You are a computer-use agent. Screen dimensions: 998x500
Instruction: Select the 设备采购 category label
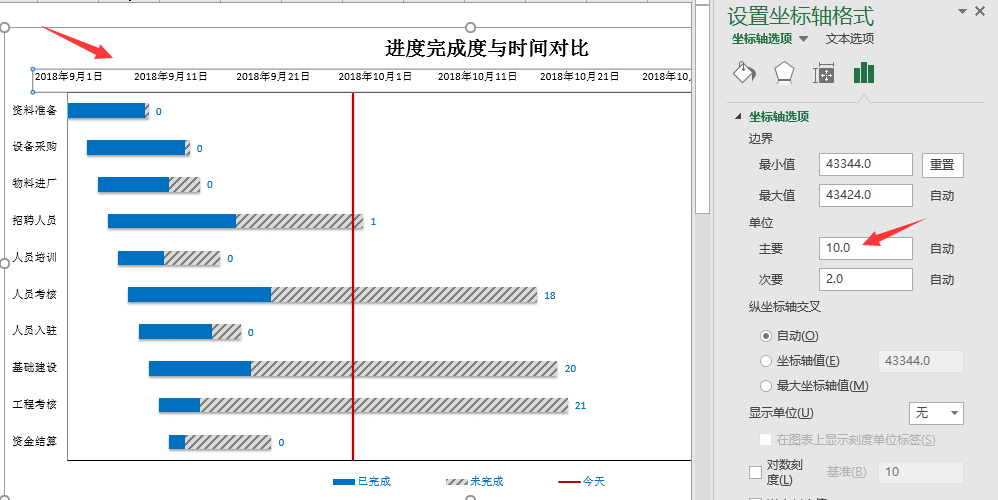[34, 146]
